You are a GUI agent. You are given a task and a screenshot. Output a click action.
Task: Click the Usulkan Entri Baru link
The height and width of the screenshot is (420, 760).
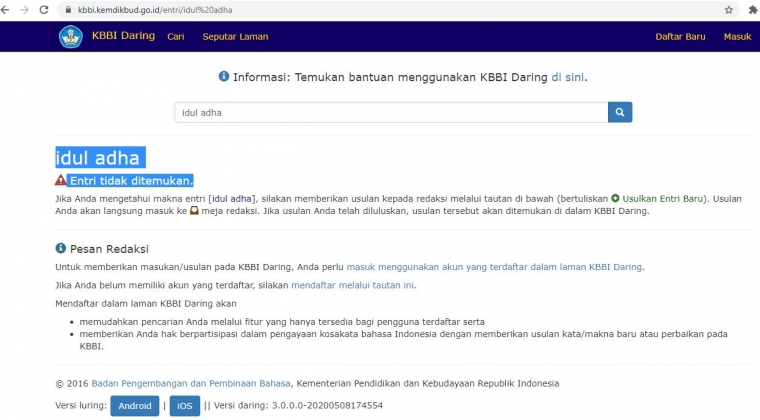662,199
